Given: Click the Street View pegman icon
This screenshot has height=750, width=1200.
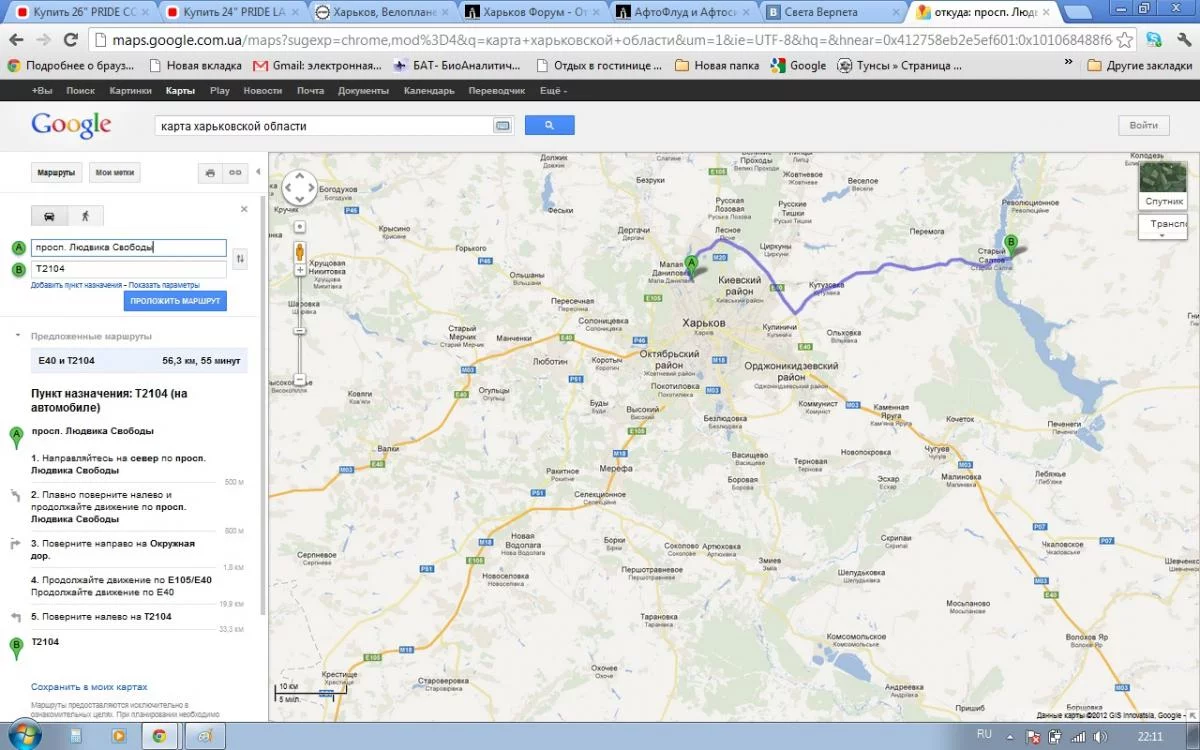Looking at the screenshot, I should coord(300,251).
